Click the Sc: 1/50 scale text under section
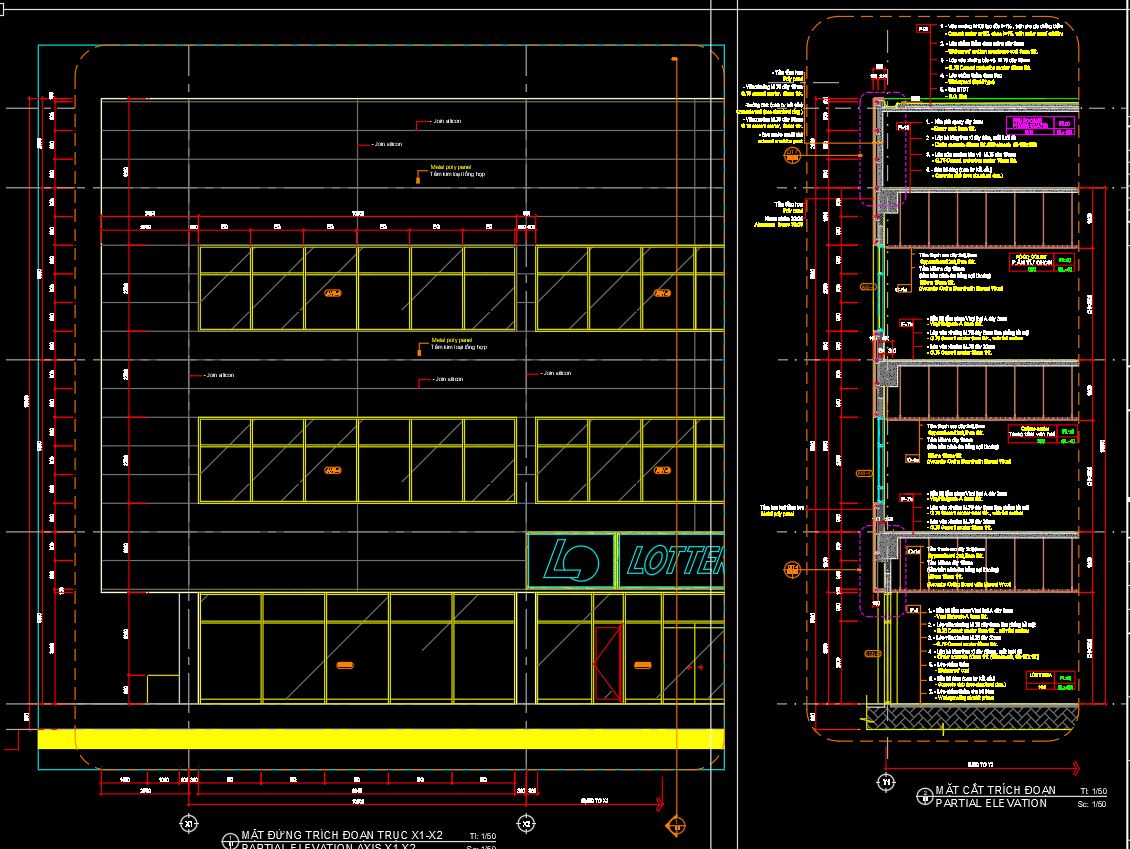 [x=1091, y=803]
